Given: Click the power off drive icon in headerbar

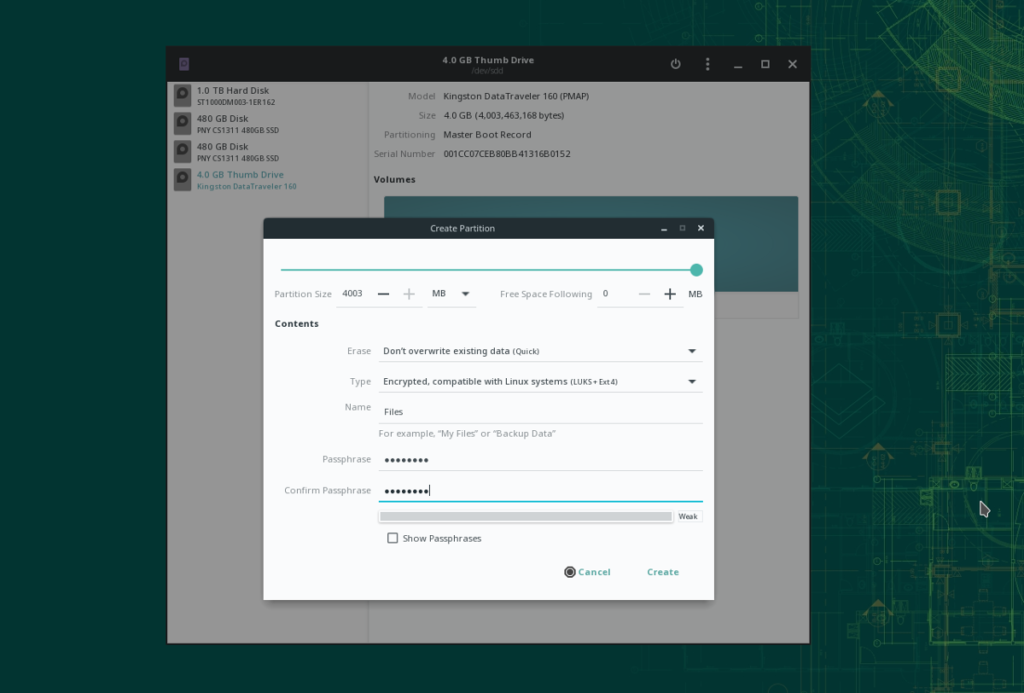Looking at the screenshot, I should click(x=675, y=63).
